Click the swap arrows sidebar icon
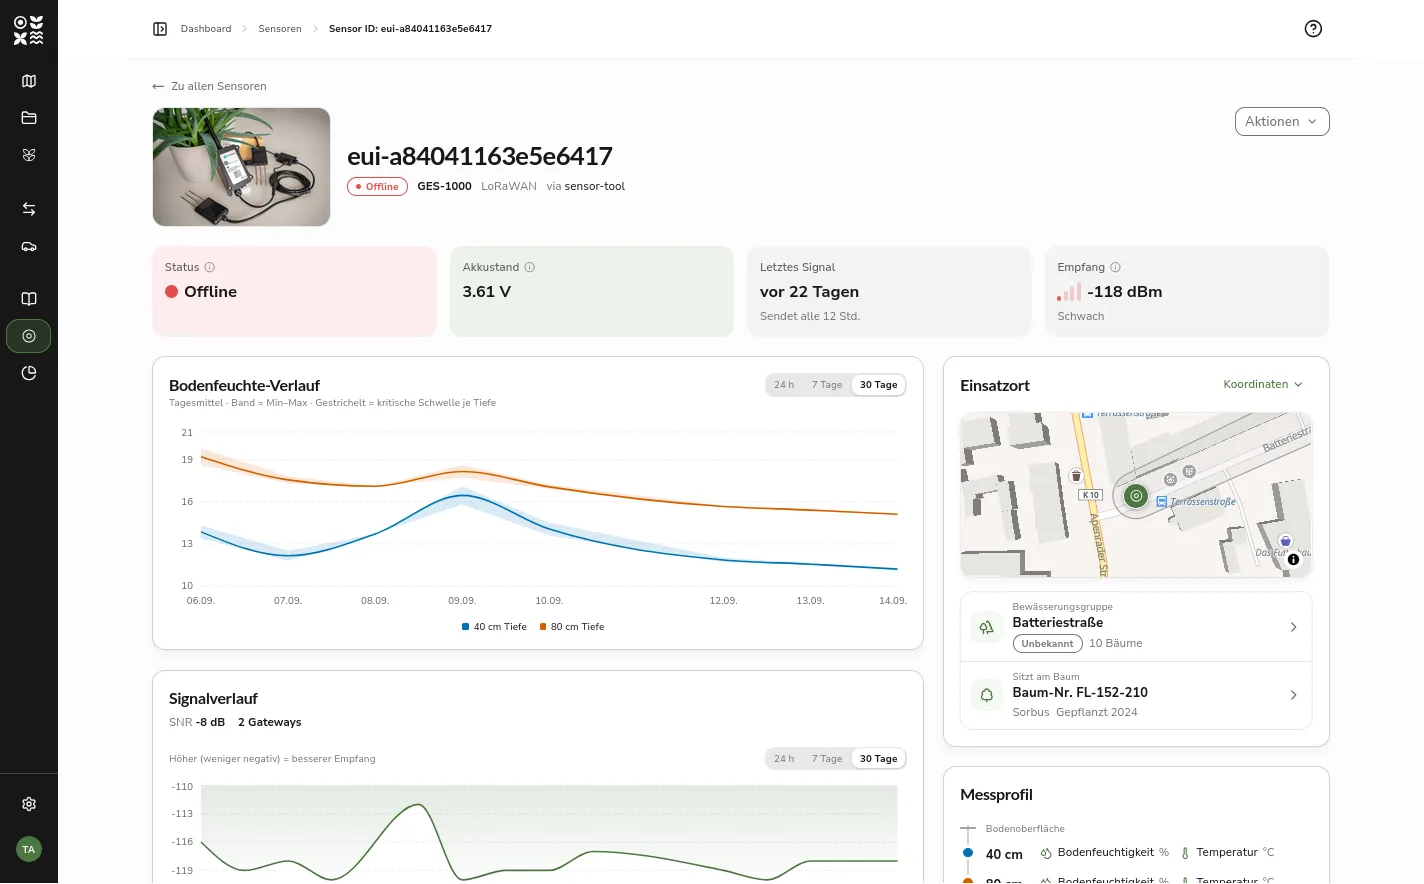Screen dimensions: 1424x884 [x=29, y=209]
